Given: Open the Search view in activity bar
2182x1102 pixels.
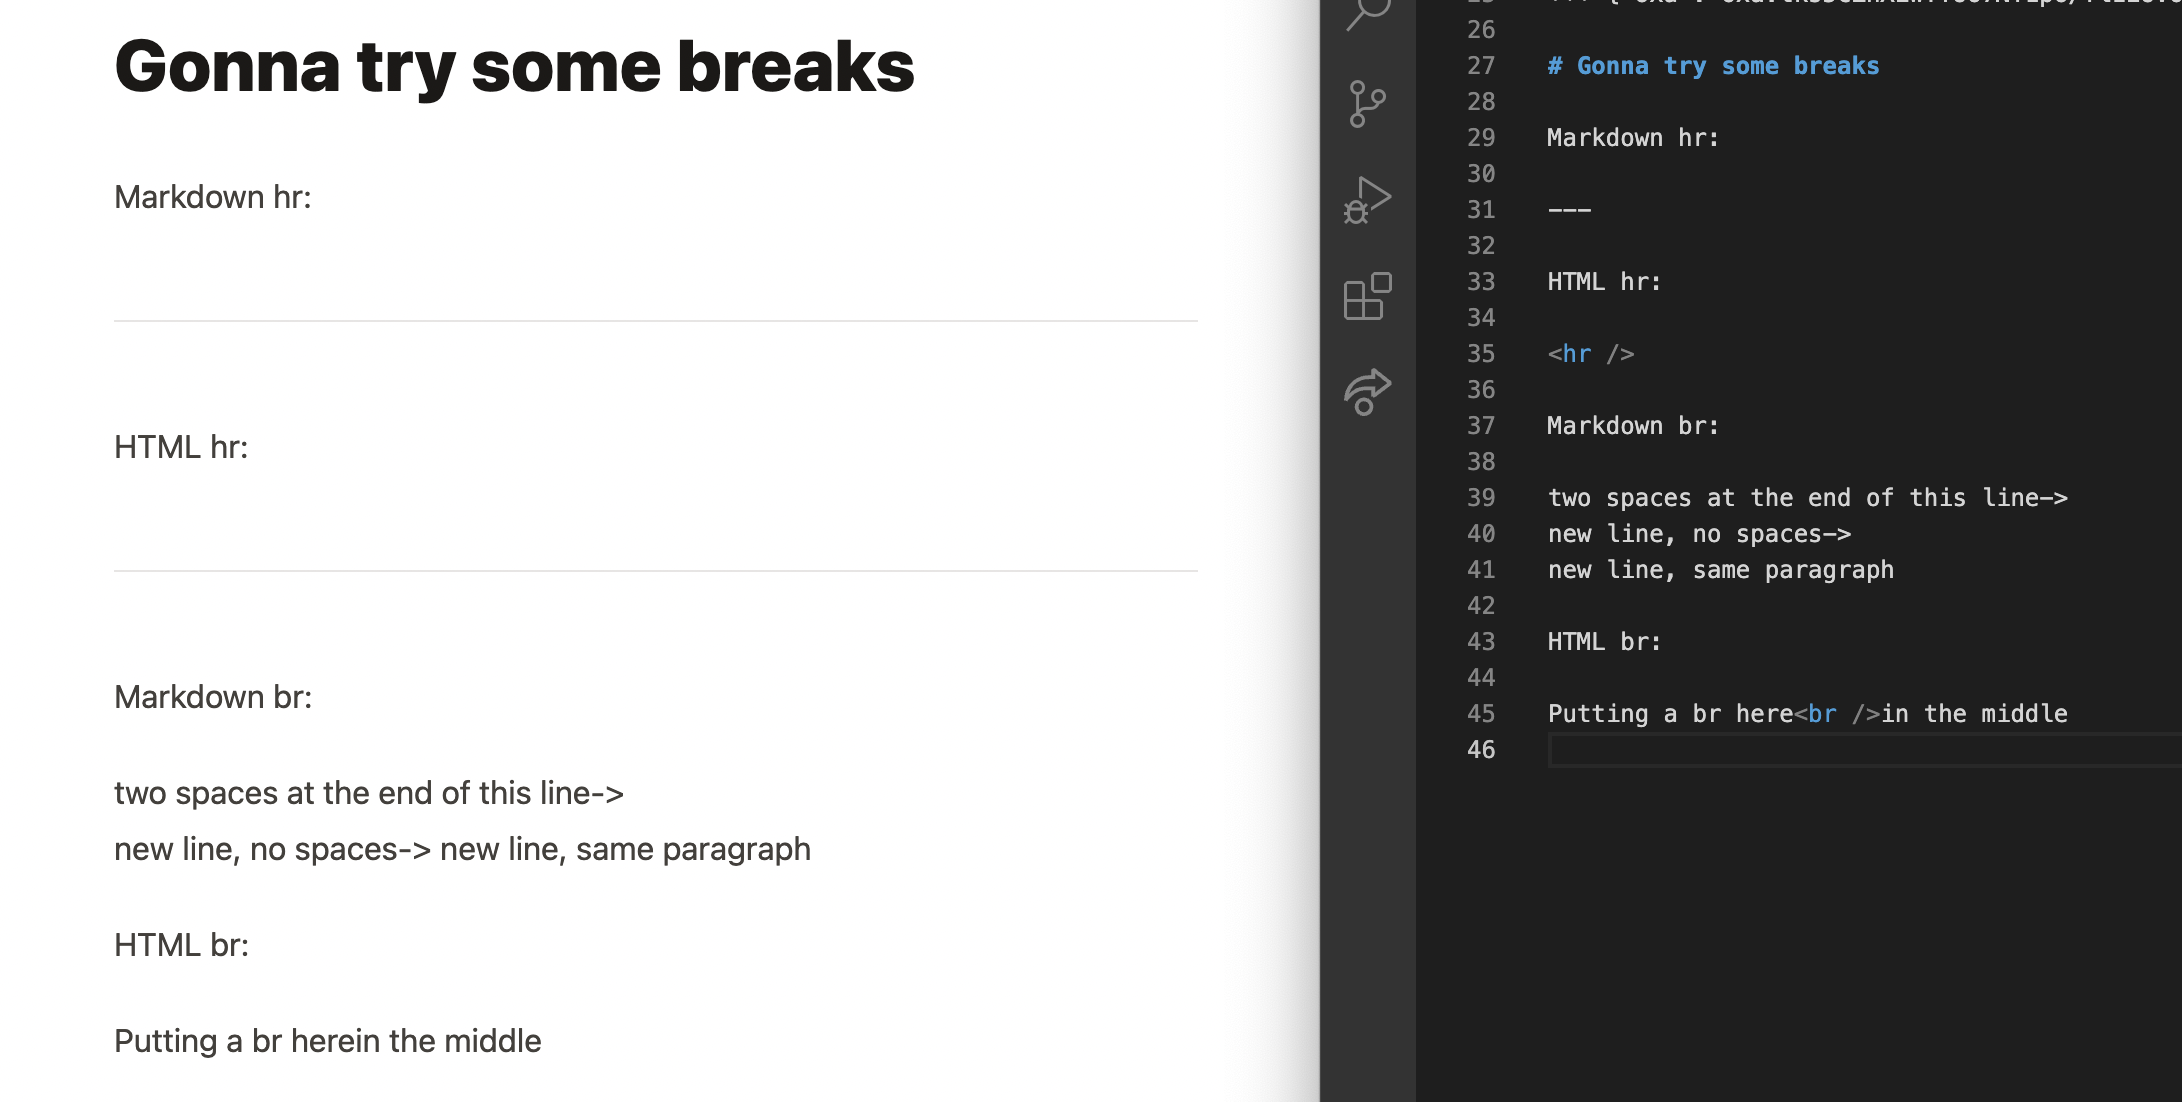Looking at the screenshot, I should pyautogui.click(x=1367, y=14).
